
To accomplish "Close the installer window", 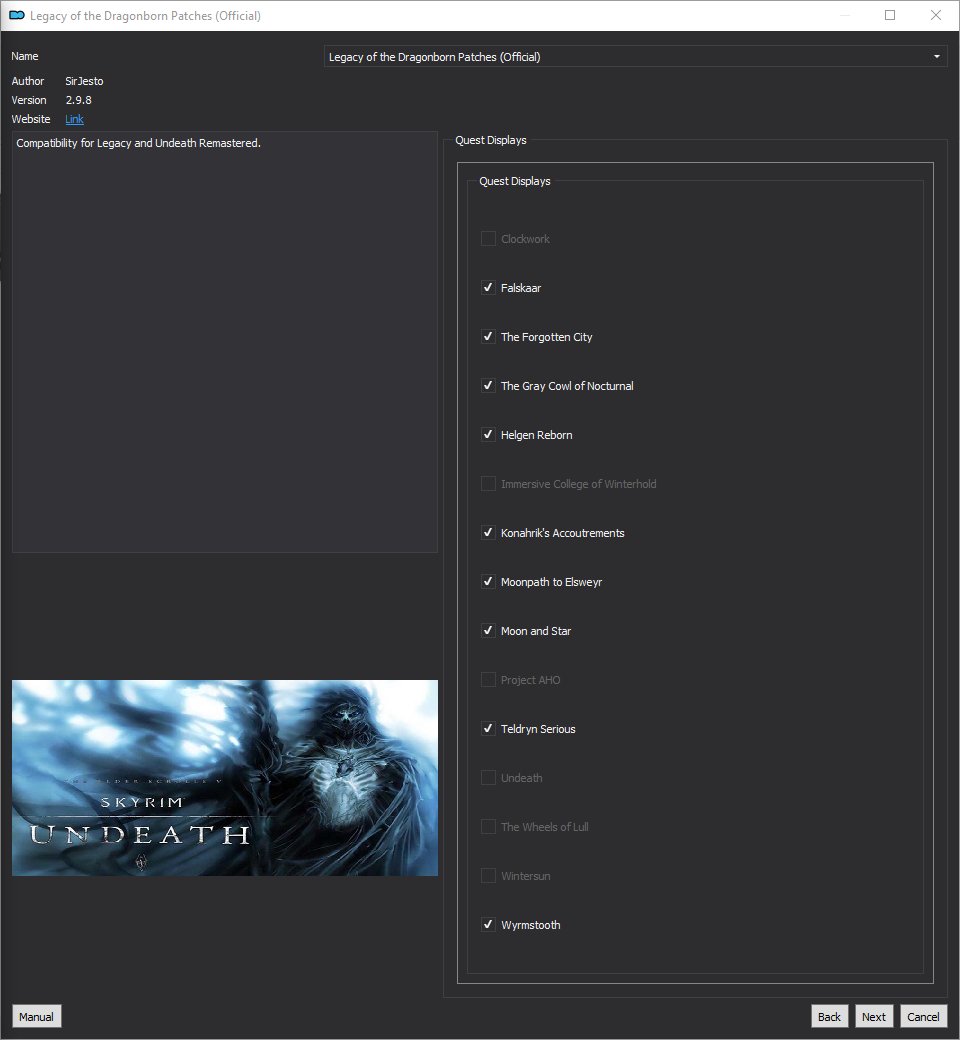I will pyautogui.click(x=936, y=15).
